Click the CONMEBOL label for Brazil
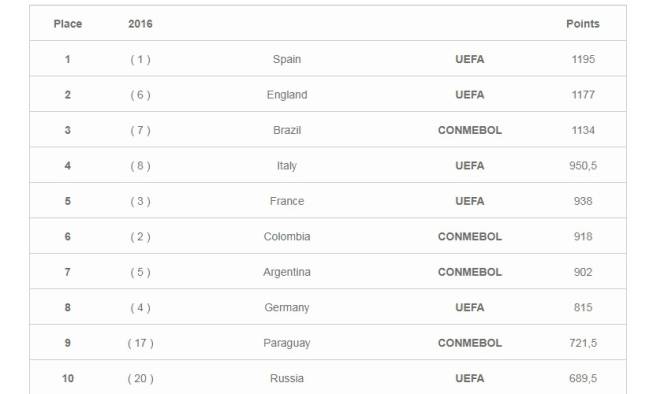The width and height of the screenshot is (649, 394). 470,130
